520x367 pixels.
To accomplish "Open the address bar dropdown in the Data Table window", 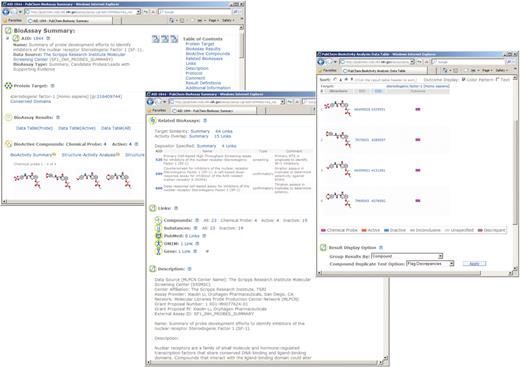I will point(412,62).
